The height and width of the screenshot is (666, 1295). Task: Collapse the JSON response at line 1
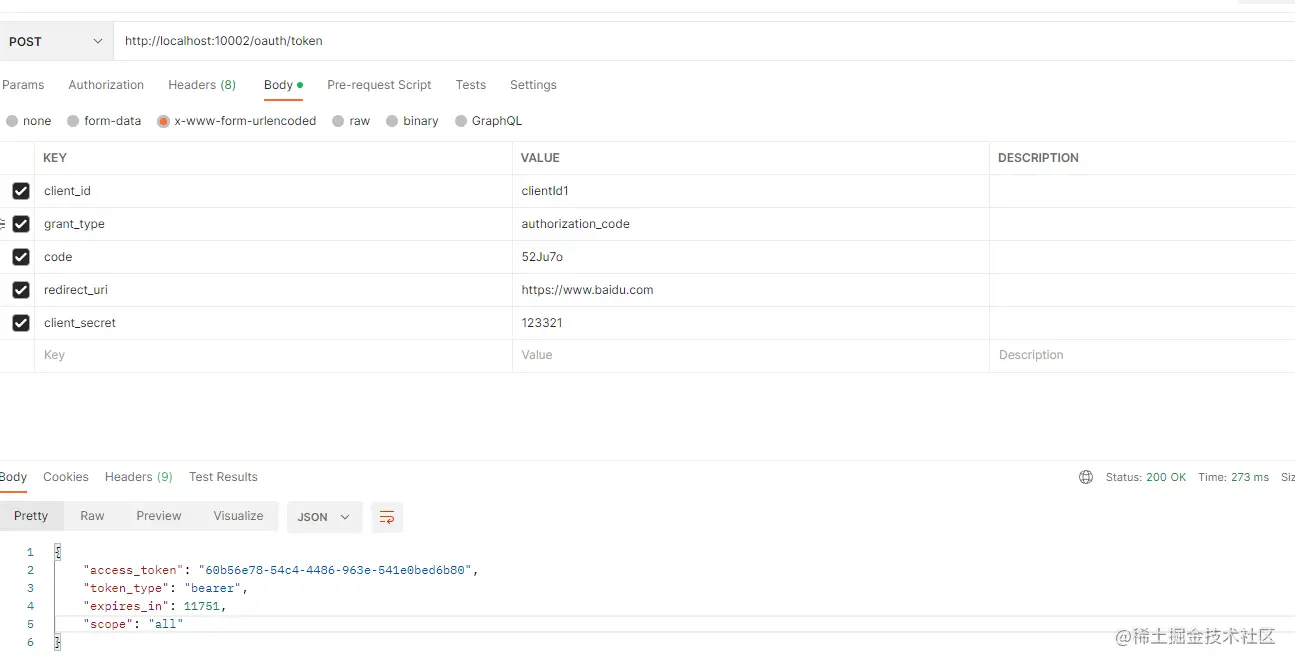[57, 551]
